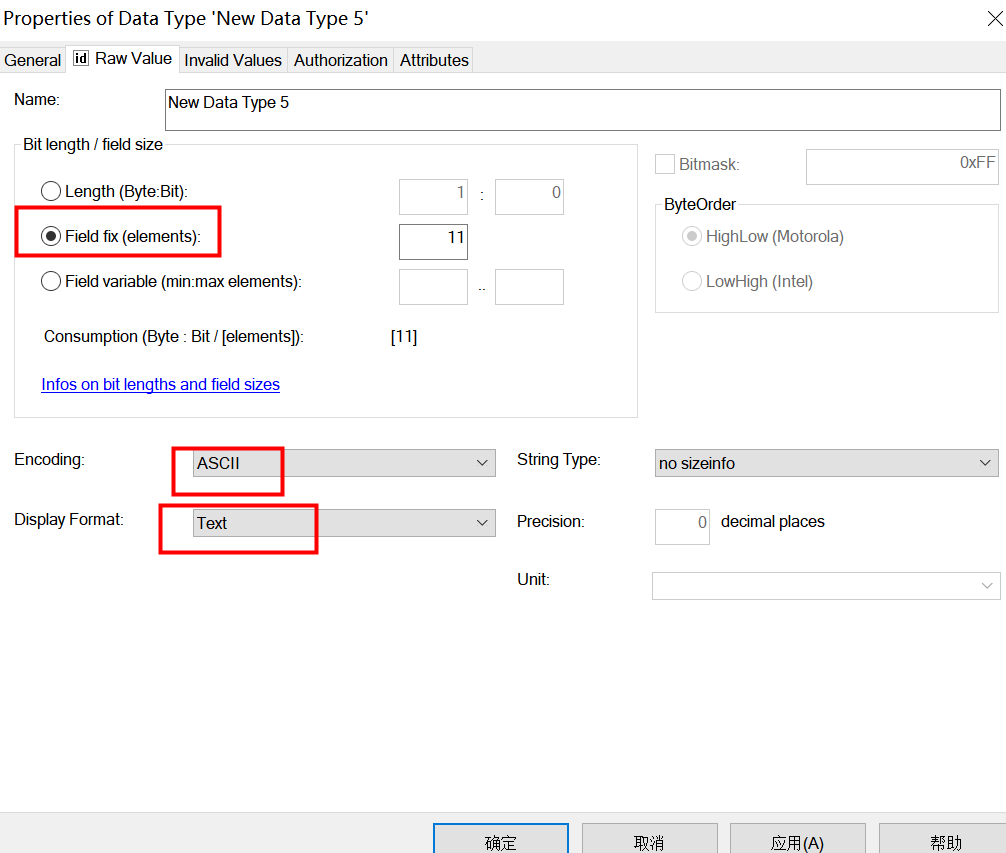Viewport: 1006px width, 853px height.
Task: Select the Length (Byte:Bit) radio button
Action: click(51, 191)
